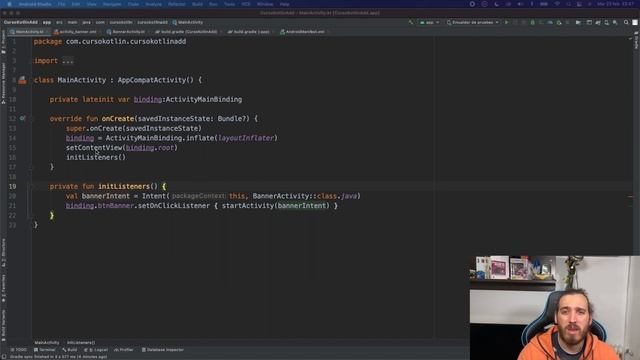Open the Code menu
The width and height of the screenshot is (640, 360).
click(x=133, y=4)
